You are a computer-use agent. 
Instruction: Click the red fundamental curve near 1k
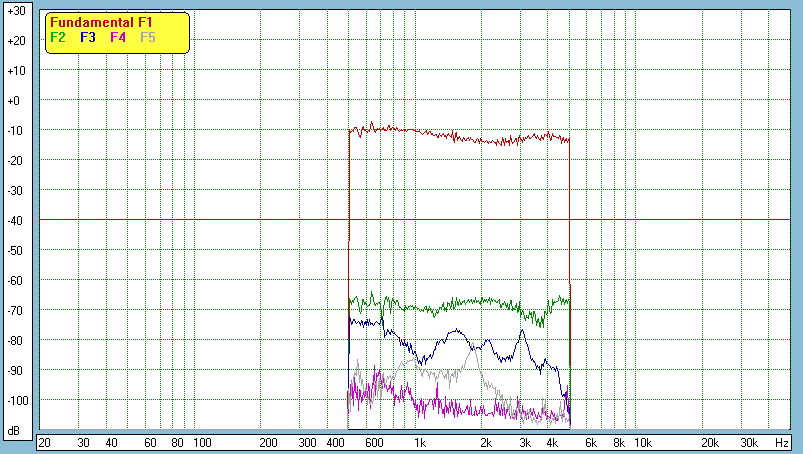420,132
